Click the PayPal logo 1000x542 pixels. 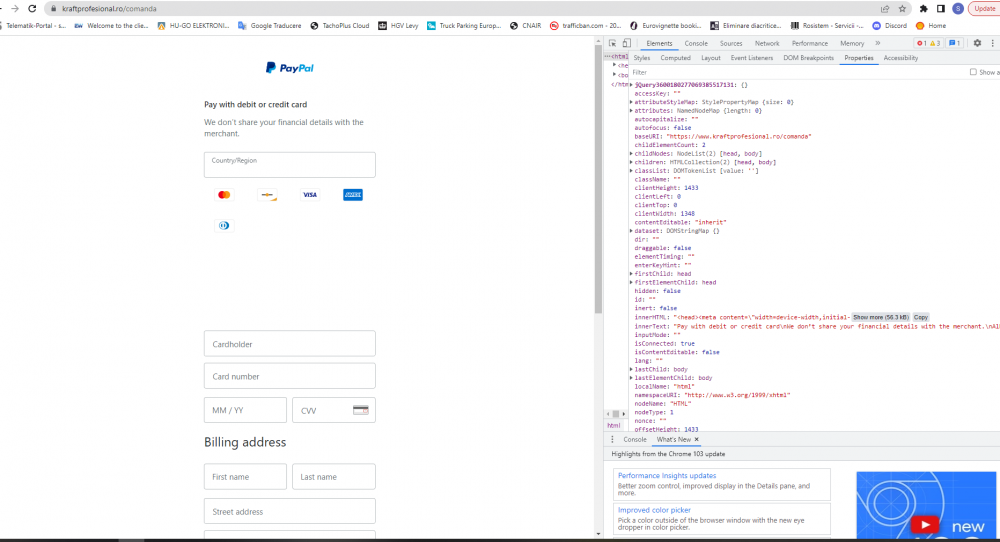pyautogui.click(x=290, y=68)
